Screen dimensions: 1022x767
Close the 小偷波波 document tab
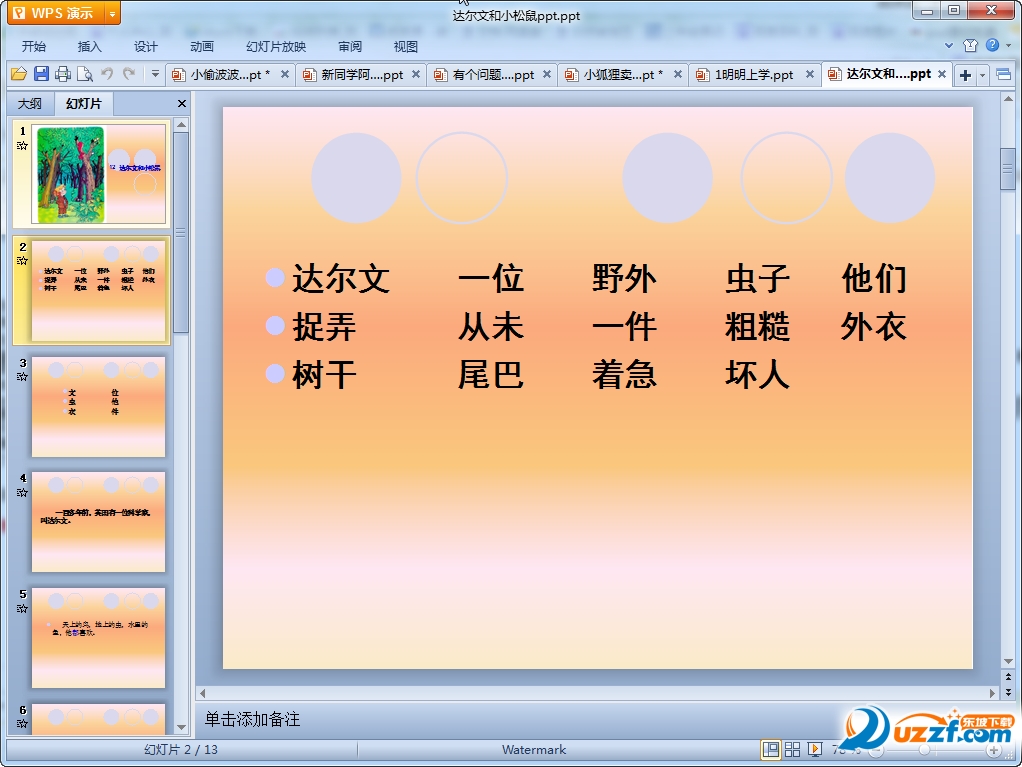285,74
